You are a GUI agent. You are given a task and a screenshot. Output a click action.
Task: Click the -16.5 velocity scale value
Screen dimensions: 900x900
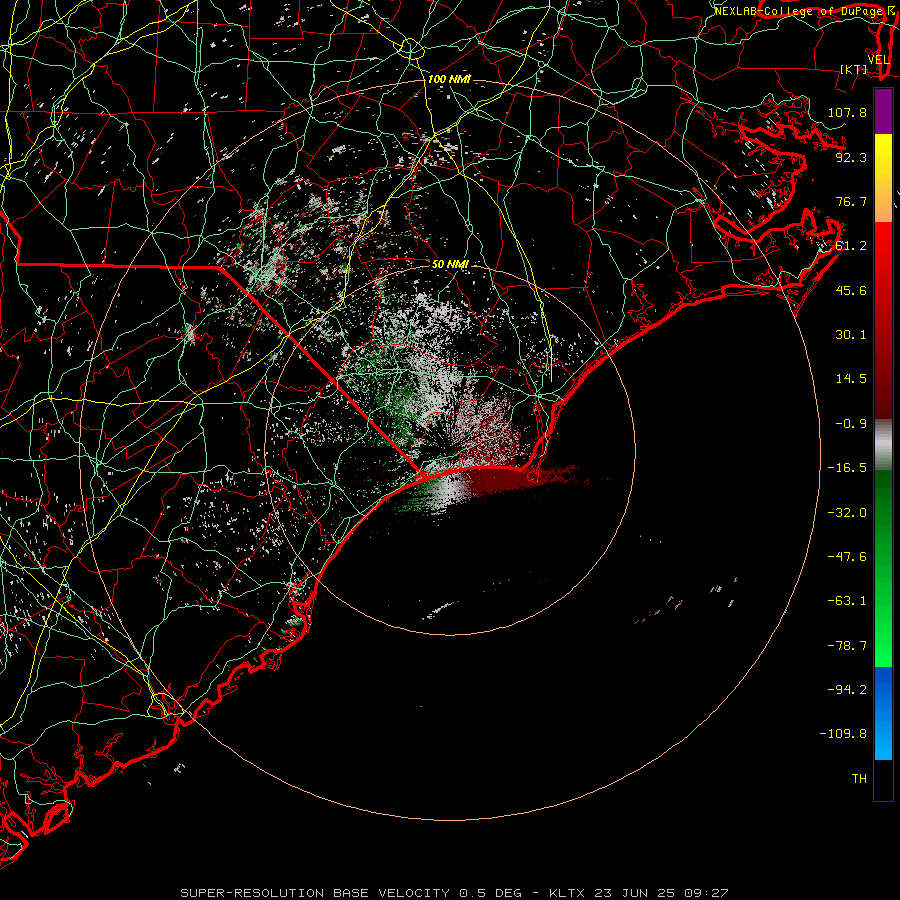(847, 468)
